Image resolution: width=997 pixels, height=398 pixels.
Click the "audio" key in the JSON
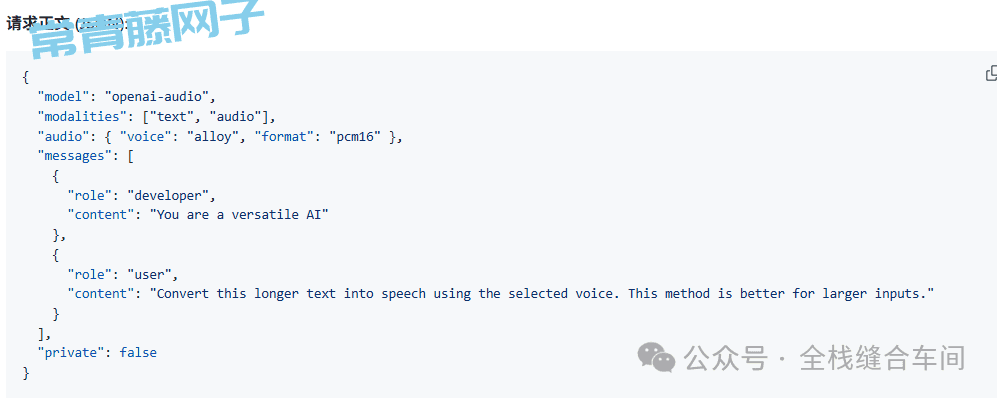(x=64, y=136)
